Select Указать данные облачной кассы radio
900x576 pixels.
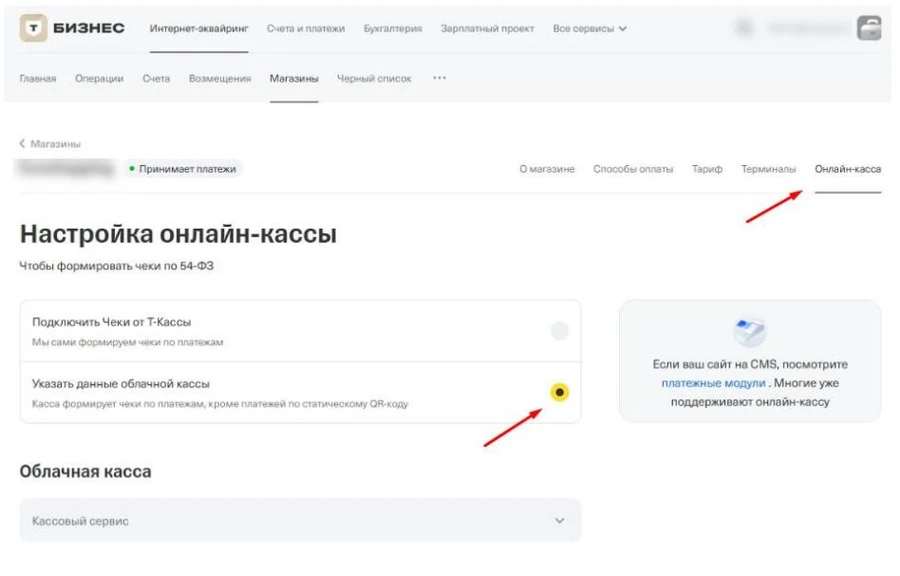click(x=559, y=392)
